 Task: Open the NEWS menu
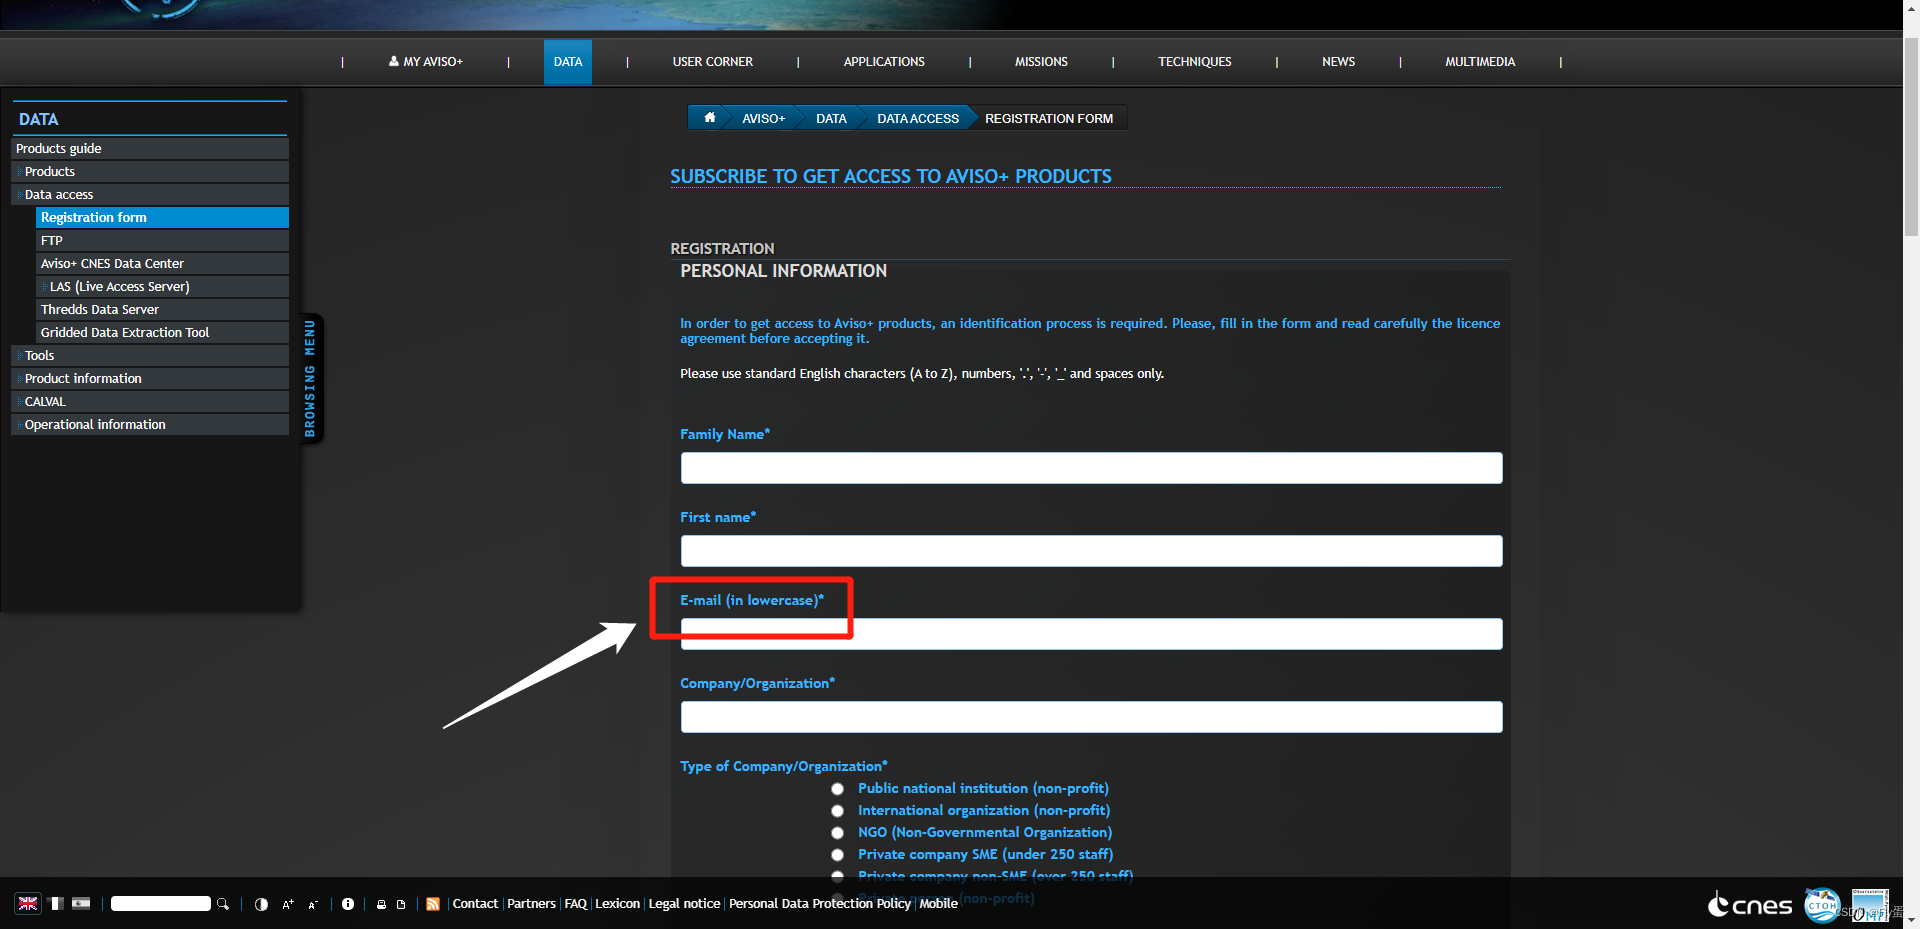1338,62
